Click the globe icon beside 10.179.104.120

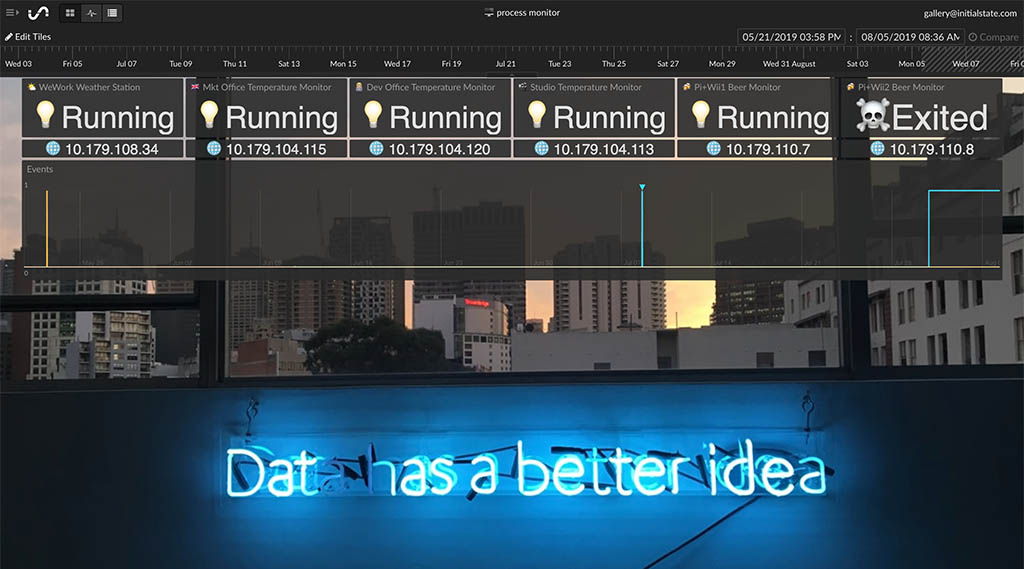[x=376, y=149]
